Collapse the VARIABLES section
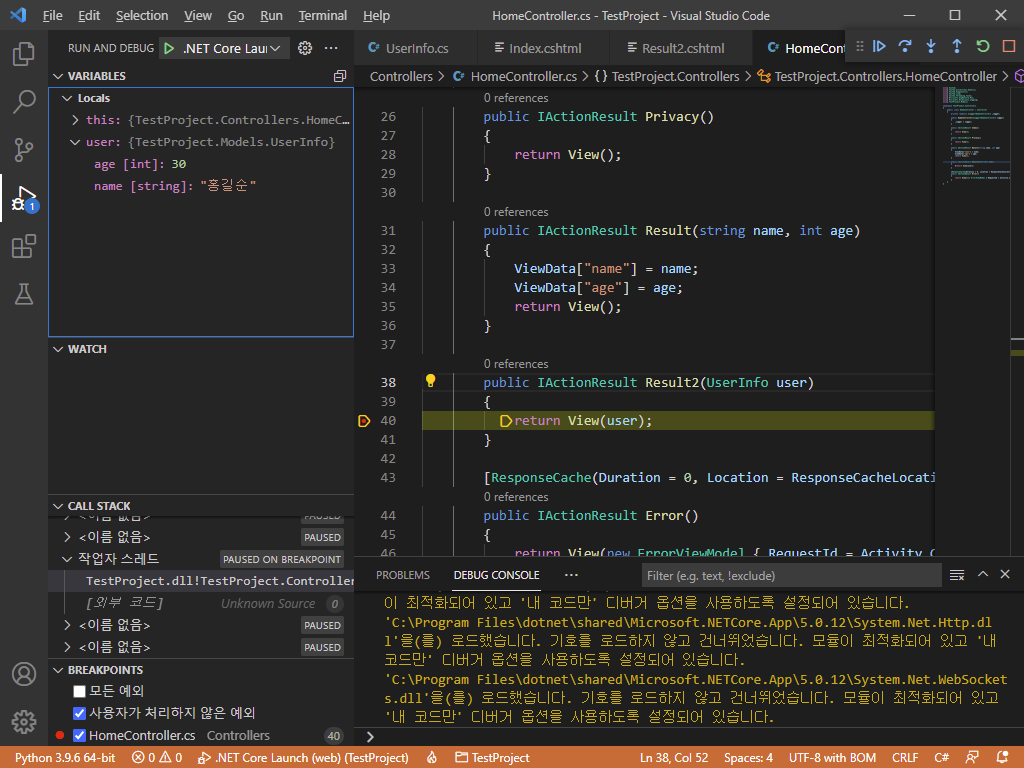Screen dimensions: 1024x768 [x=58, y=76]
